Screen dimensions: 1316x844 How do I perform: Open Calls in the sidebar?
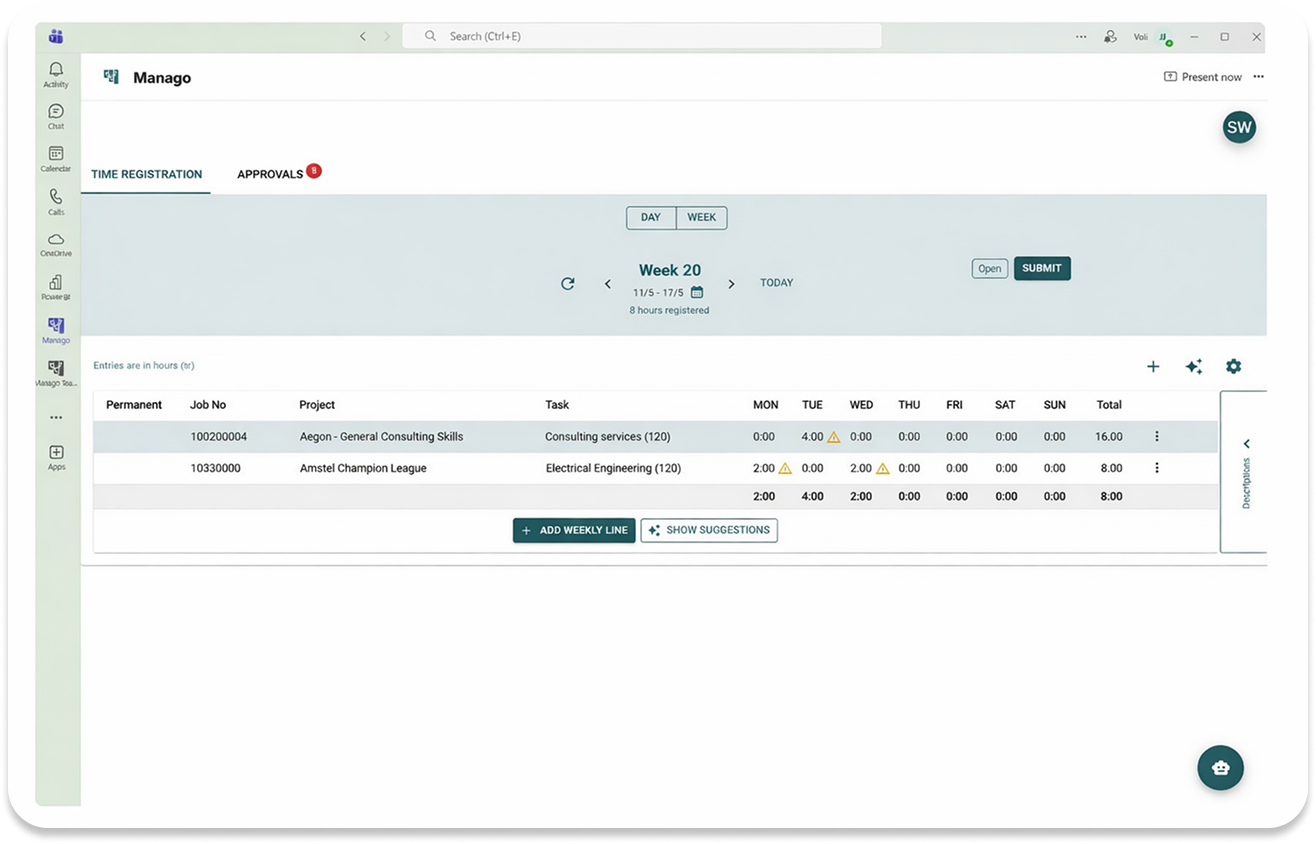(x=56, y=202)
